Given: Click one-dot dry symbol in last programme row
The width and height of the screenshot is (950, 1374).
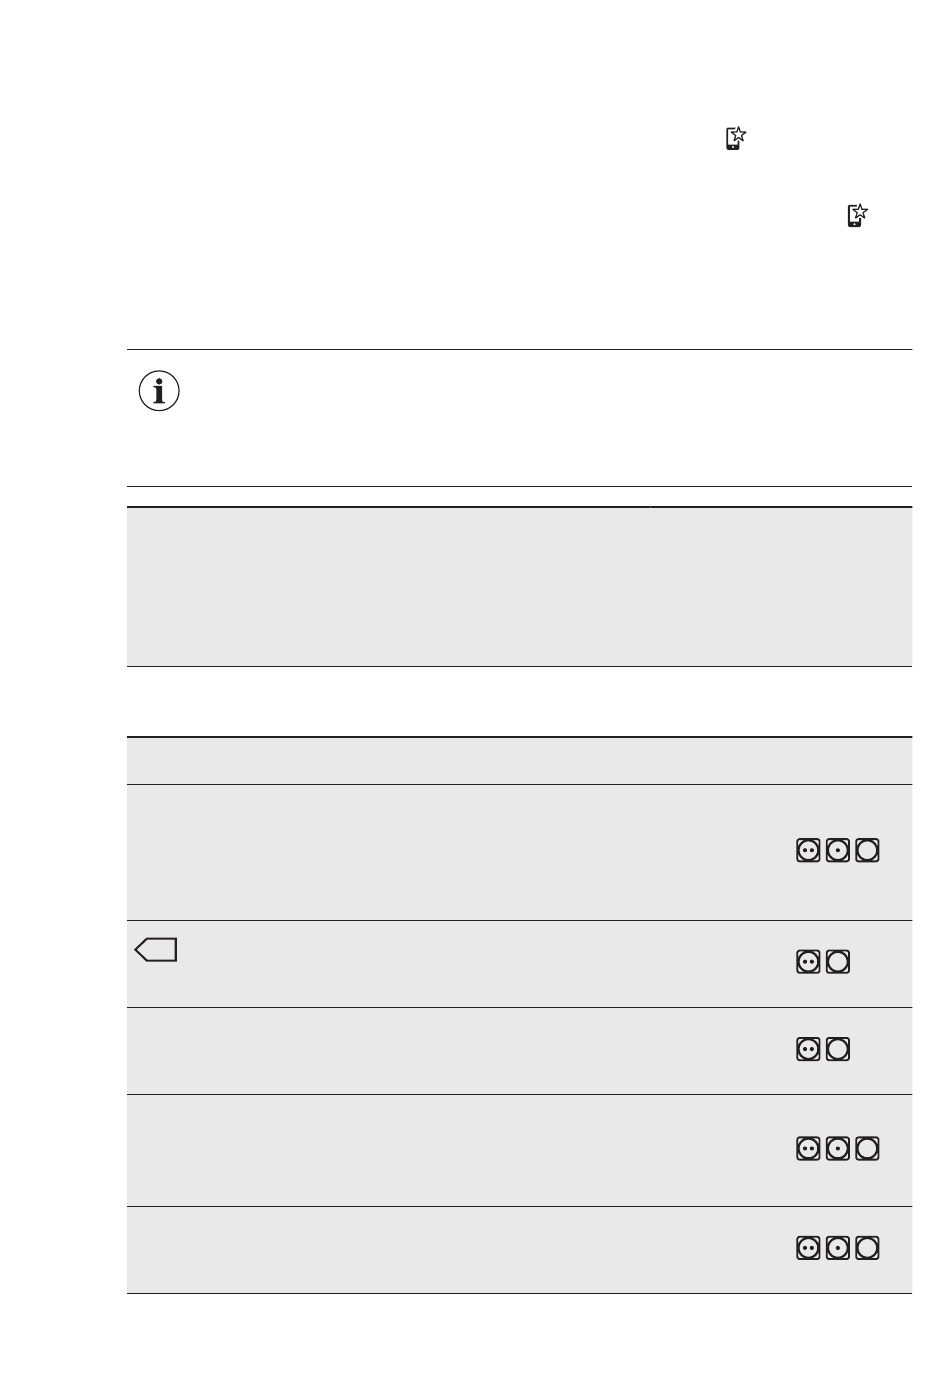Looking at the screenshot, I should tap(838, 1248).
